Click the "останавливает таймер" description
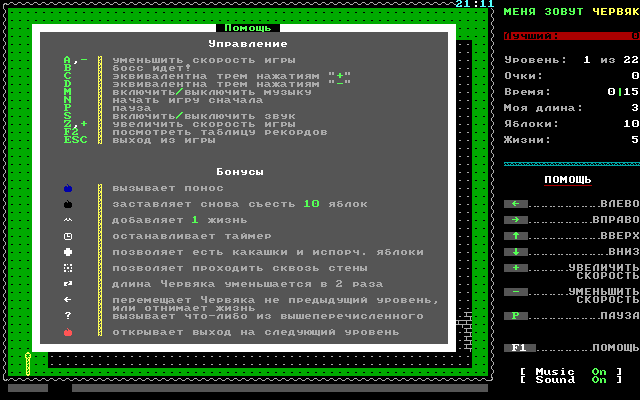 [x=192, y=236]
